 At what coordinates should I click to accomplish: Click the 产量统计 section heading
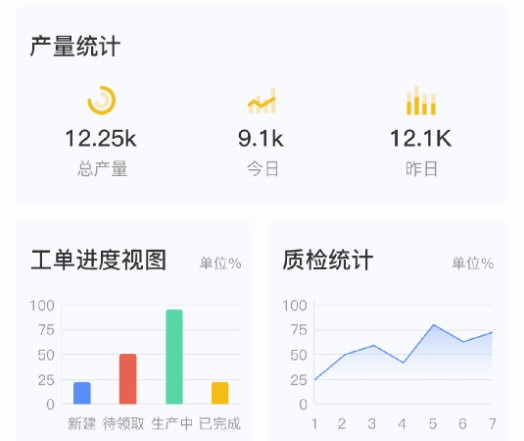tap(75, 46)
